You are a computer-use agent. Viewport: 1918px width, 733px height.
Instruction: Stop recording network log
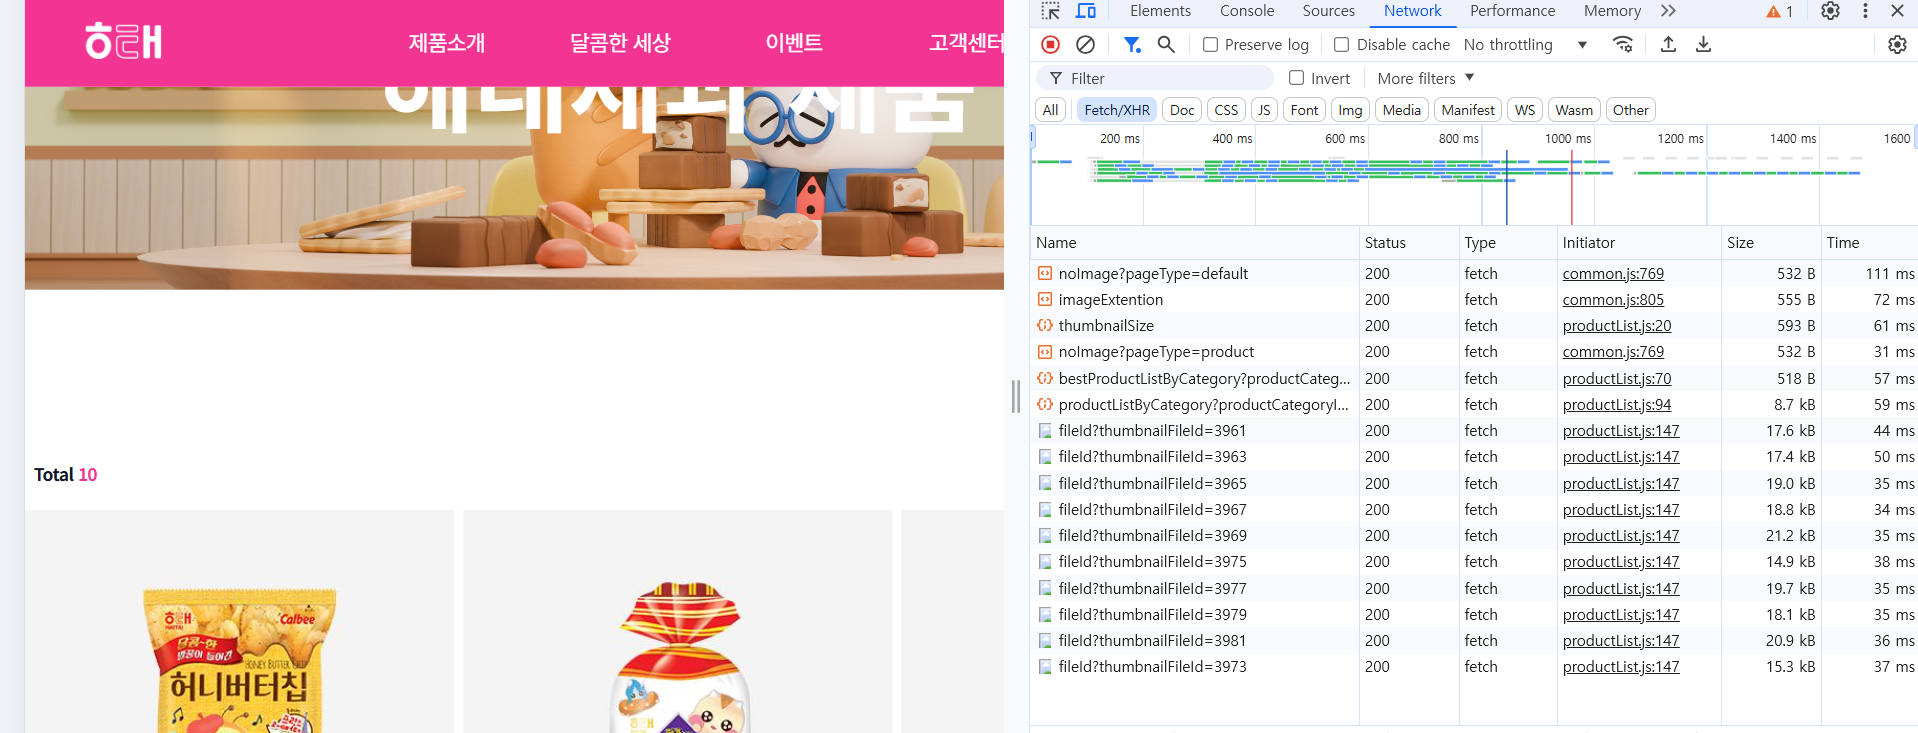pos(1050,44)
